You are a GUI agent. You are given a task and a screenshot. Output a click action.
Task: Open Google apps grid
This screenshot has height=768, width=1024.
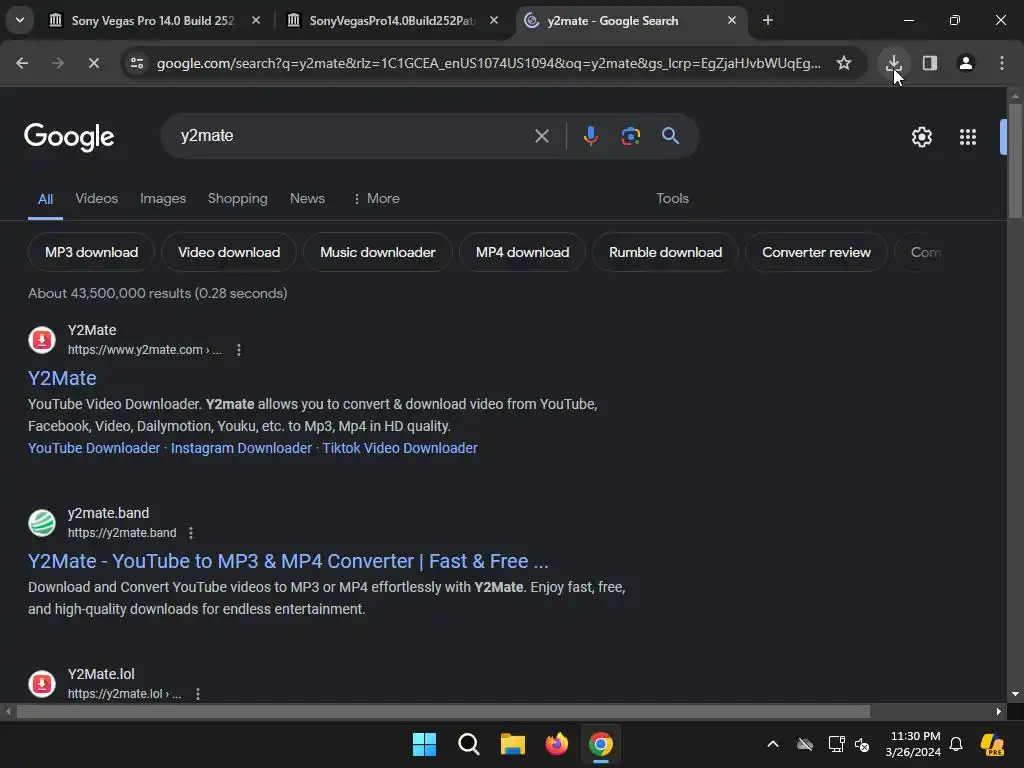[x=967, y=137]
